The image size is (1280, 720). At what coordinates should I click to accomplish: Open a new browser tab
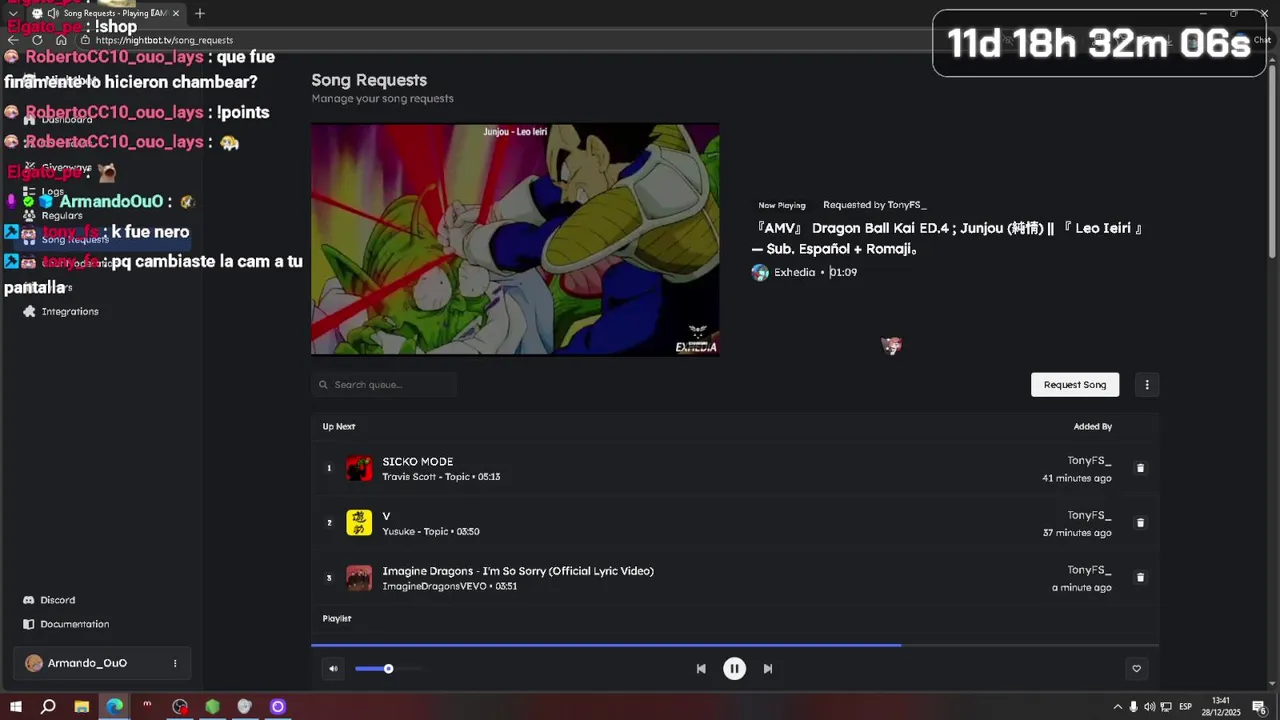pyautogui.click(x=200, y=13)
